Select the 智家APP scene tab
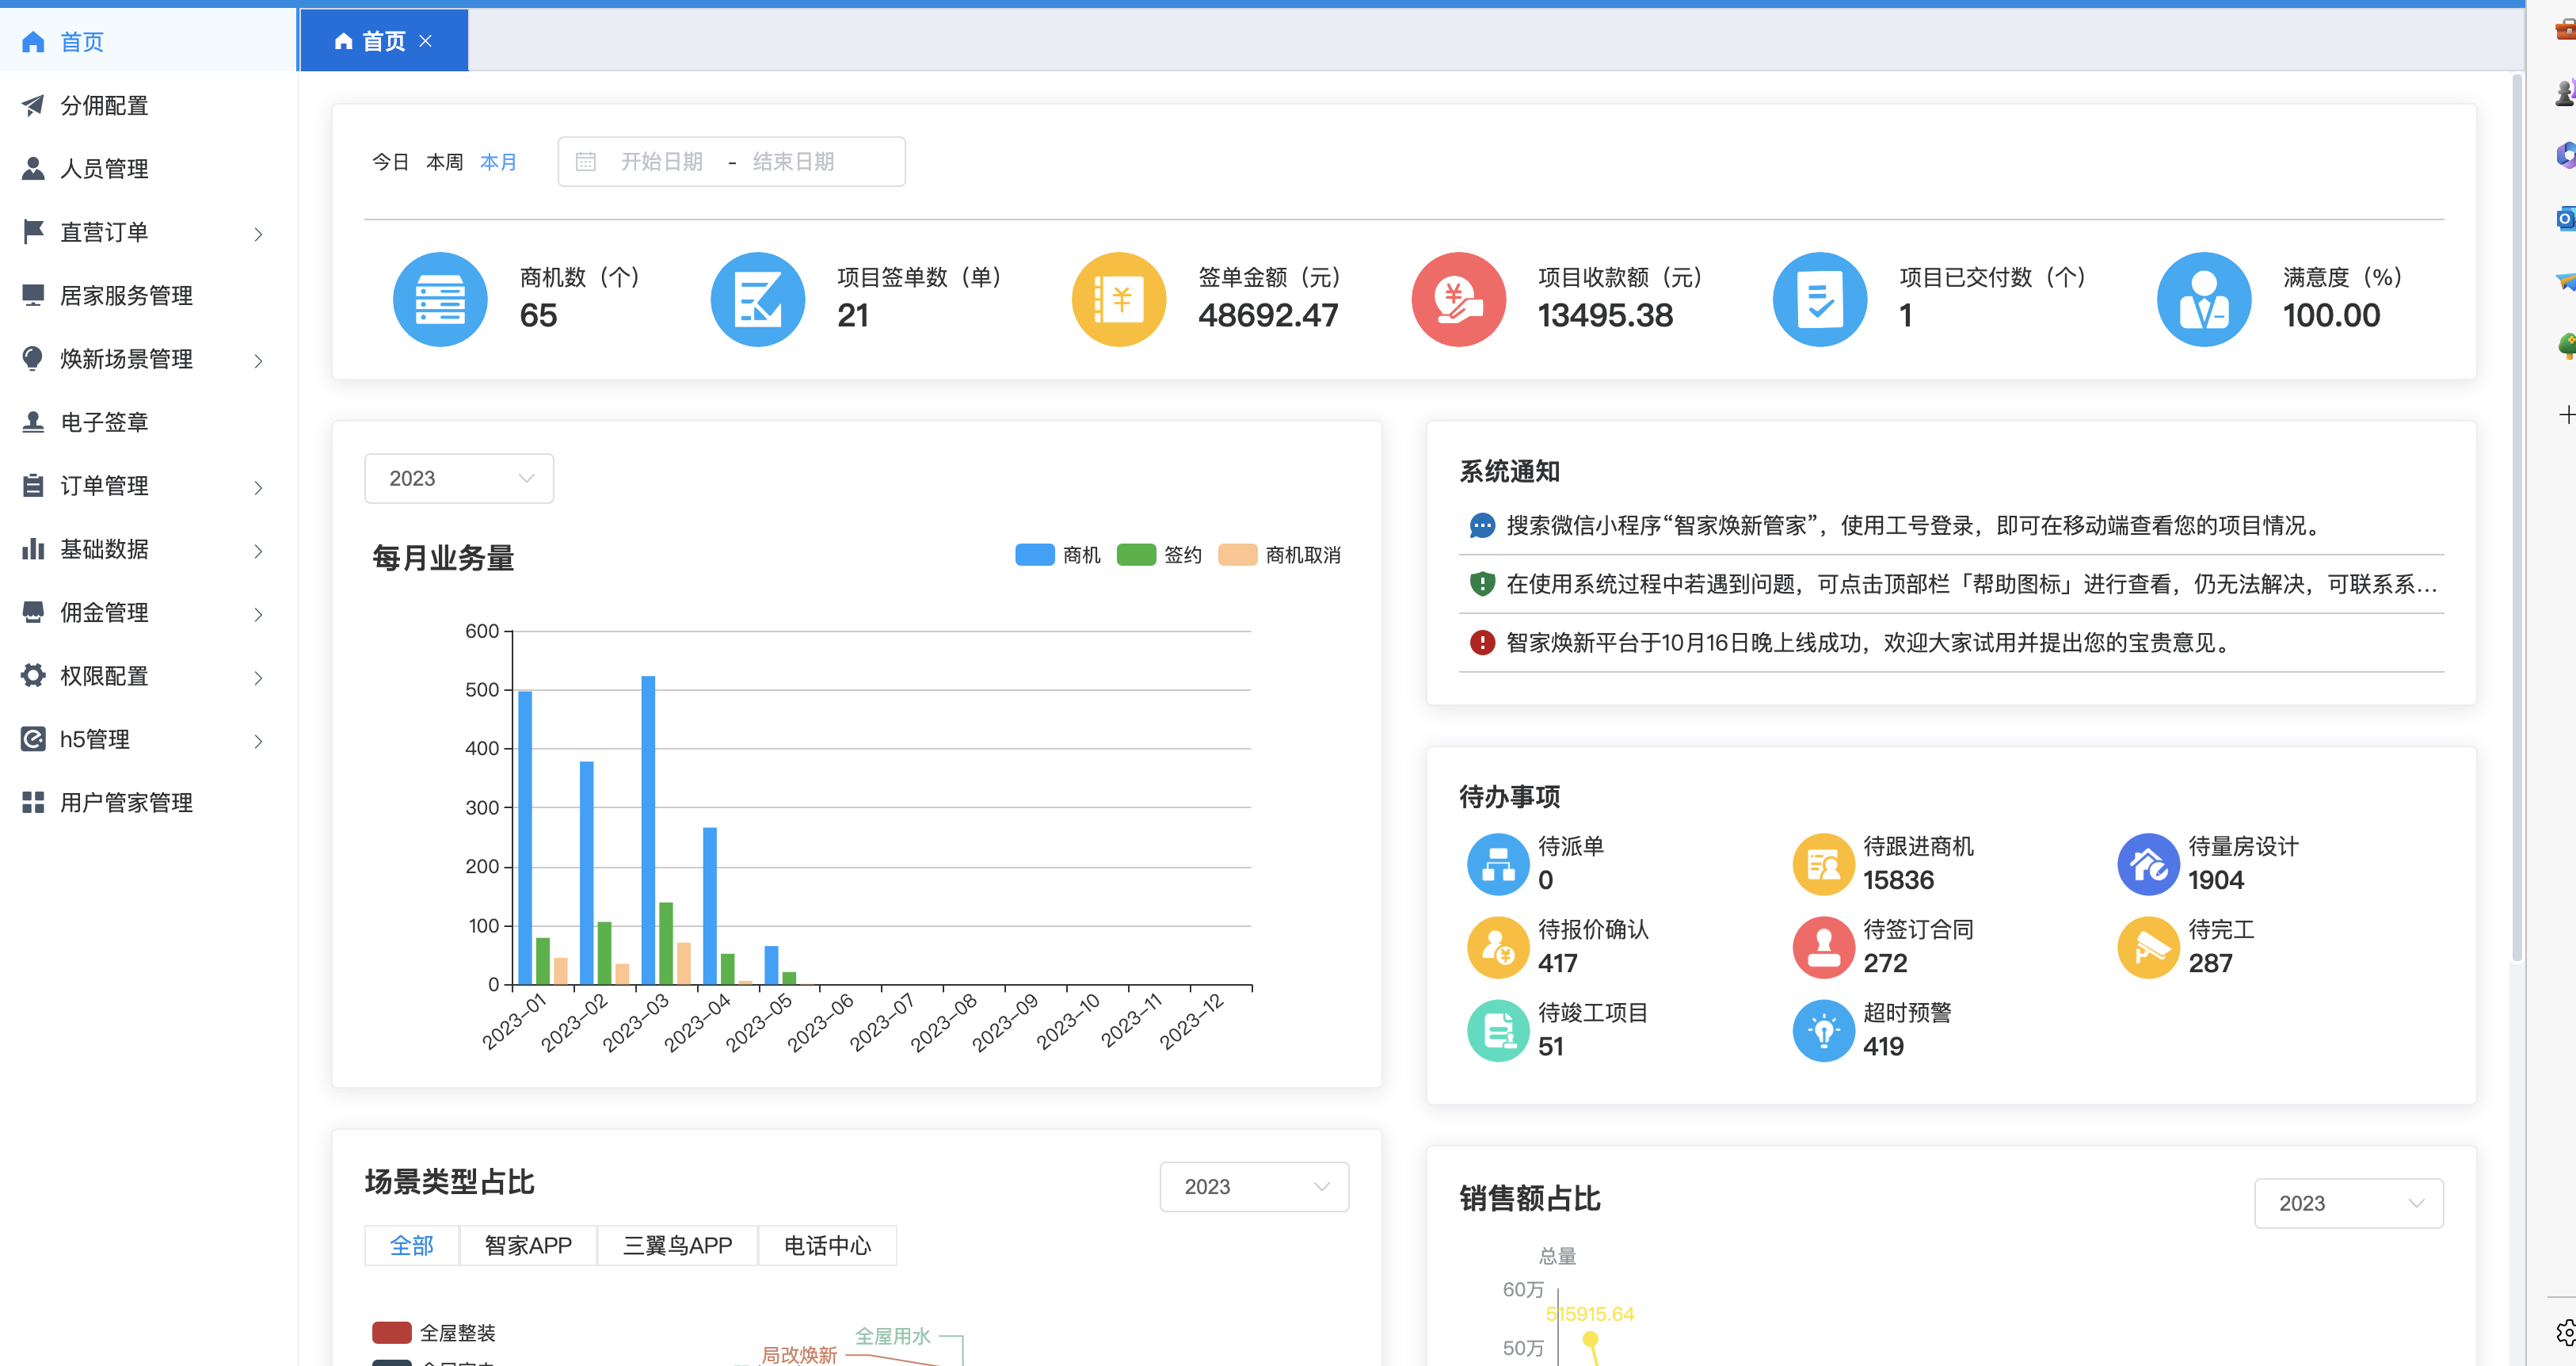This screenshot has width=2576, height=1366. tap(528, 1245)
